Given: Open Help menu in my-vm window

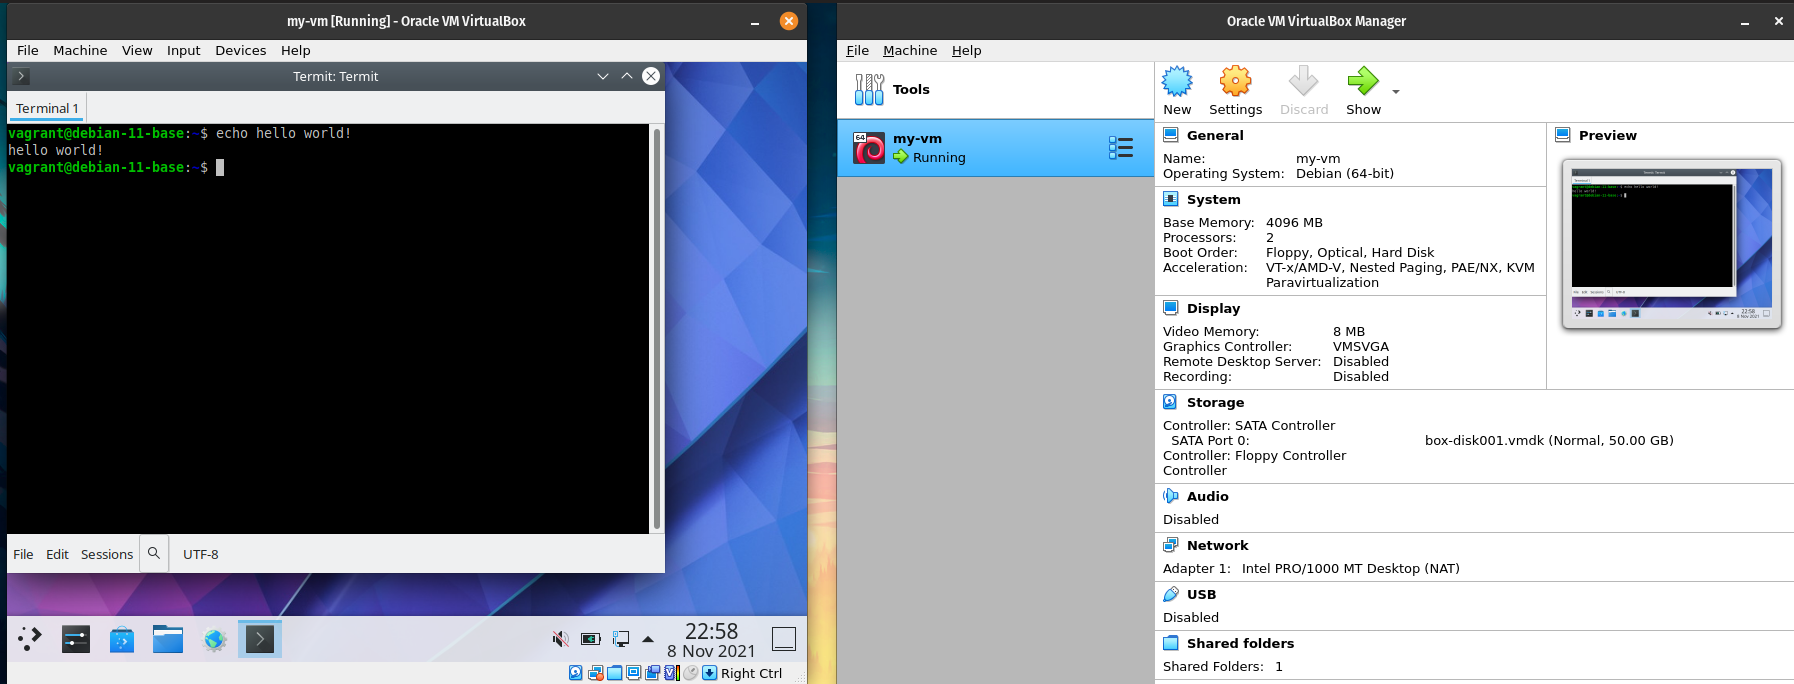Looking at the screenshot, I should click(x=295, y=50).
